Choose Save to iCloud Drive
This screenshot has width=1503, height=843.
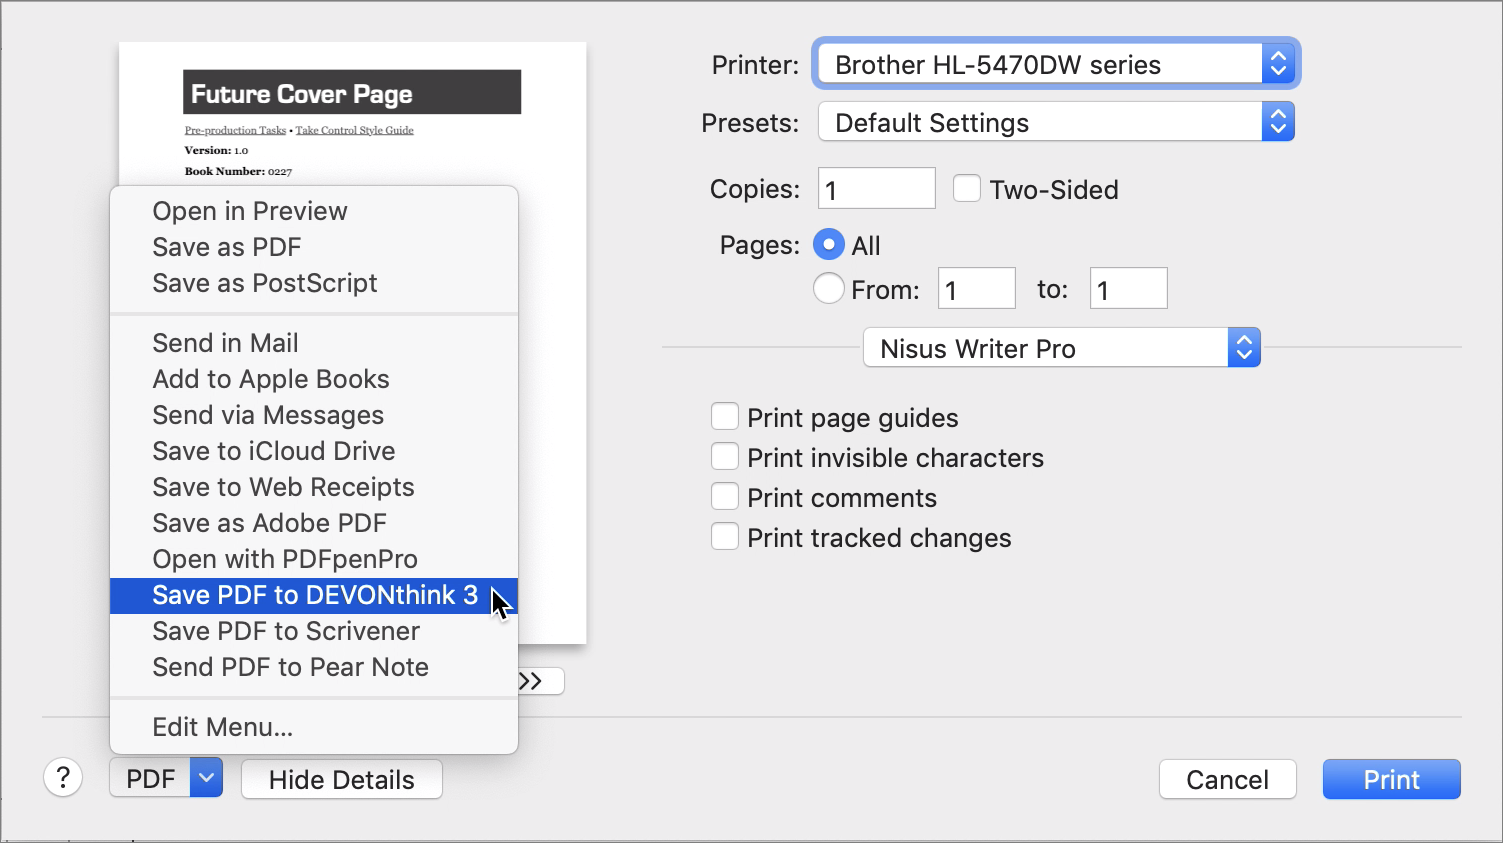[x=314, y=451]
